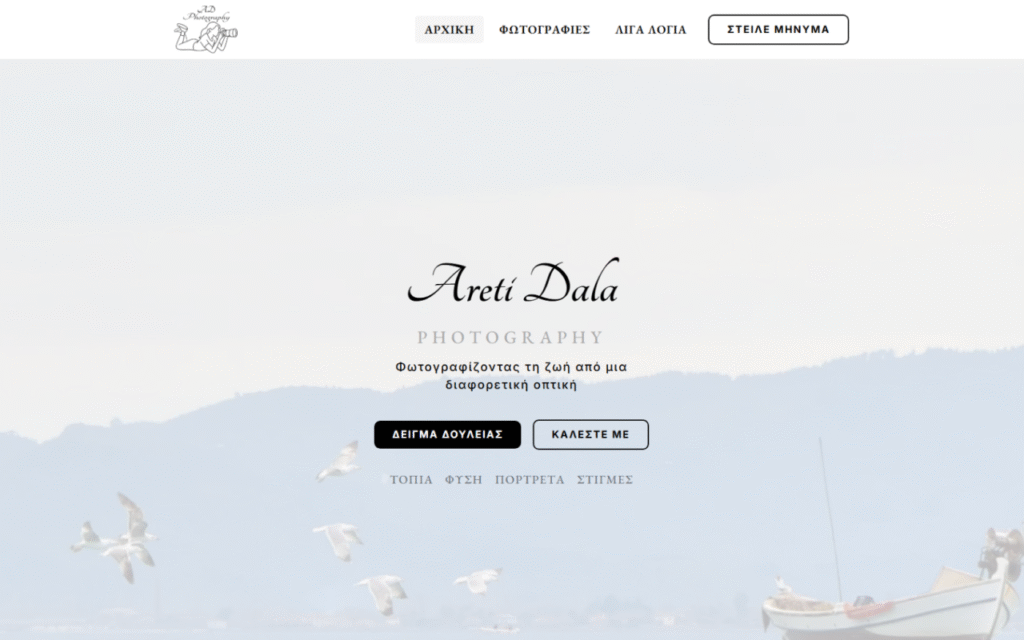1024x640 pixels.
Task: Open the ΦΥΣΗ category link
Action: [x=464, y=479]
